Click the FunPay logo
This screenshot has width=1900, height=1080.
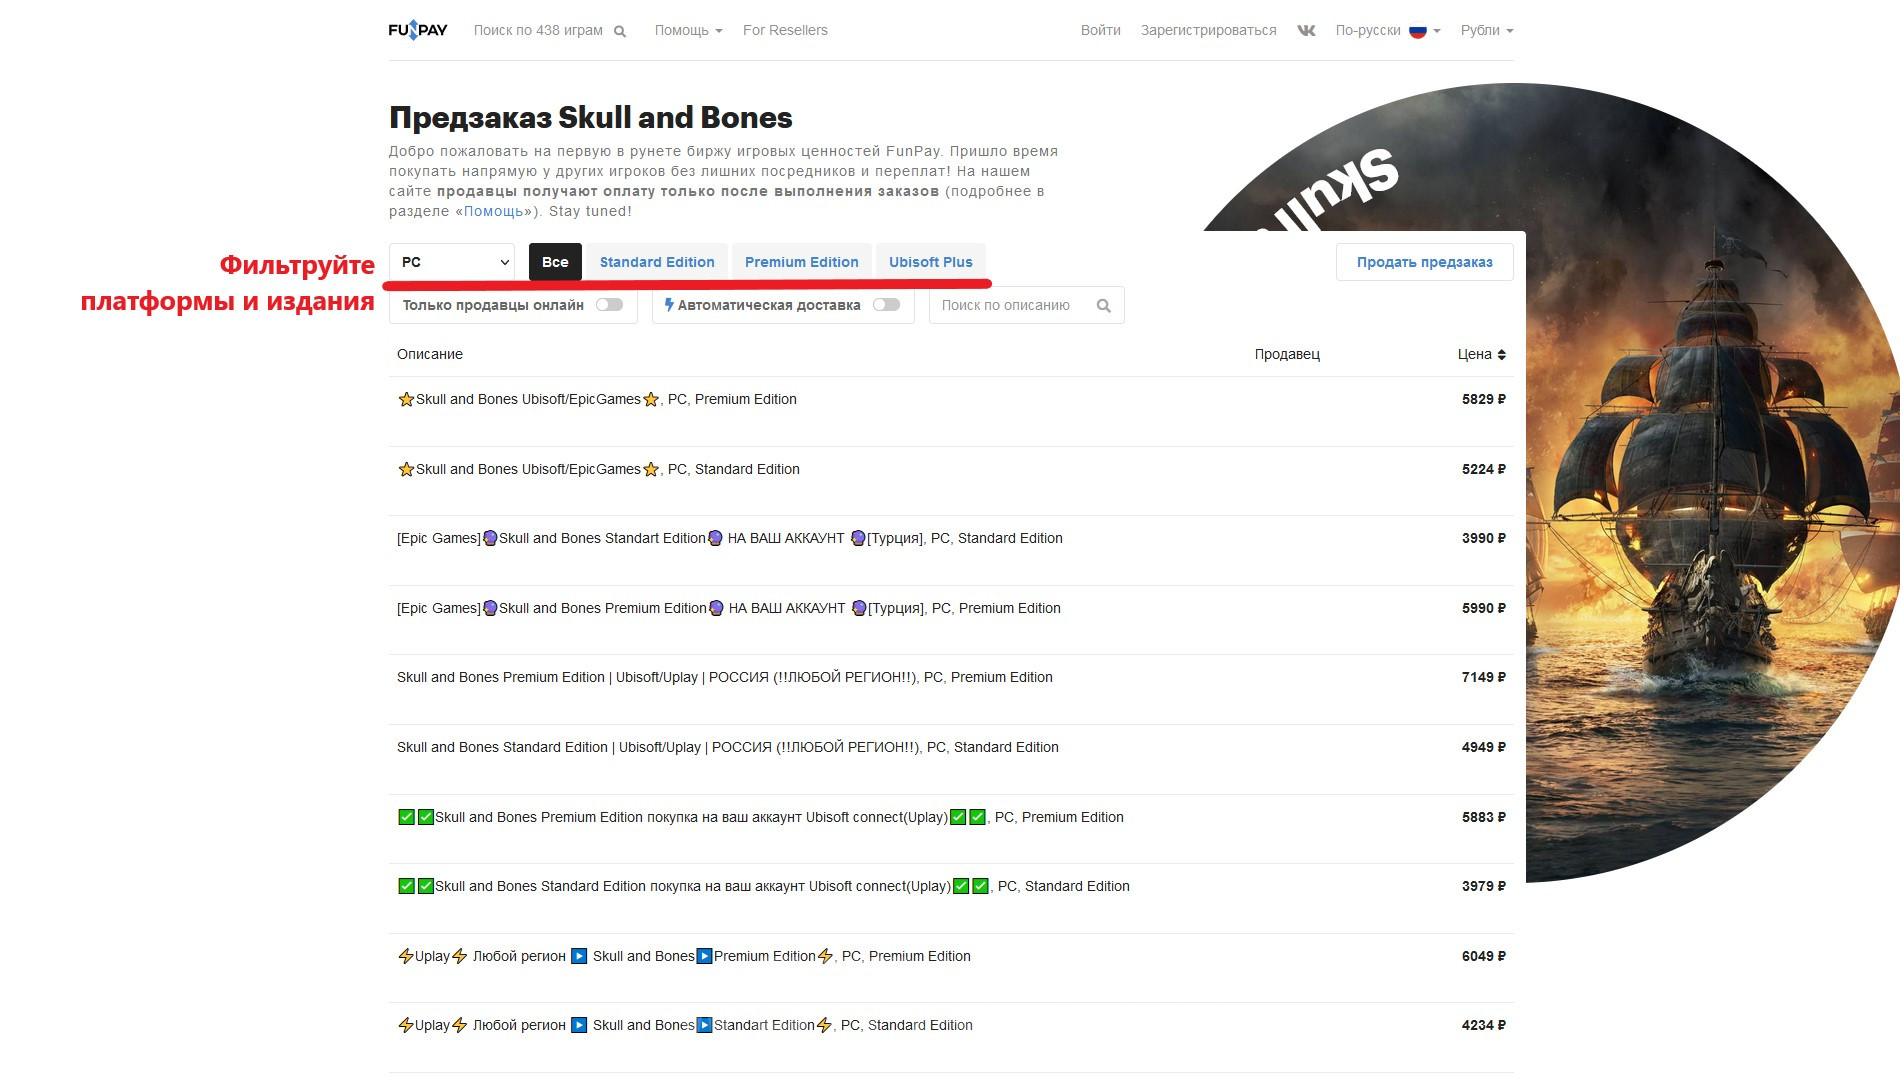tap(417, 30)
